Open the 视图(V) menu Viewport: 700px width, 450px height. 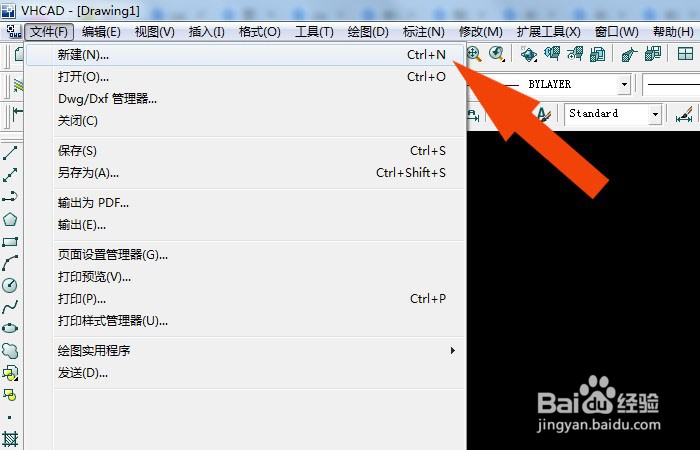coord(154,32)
